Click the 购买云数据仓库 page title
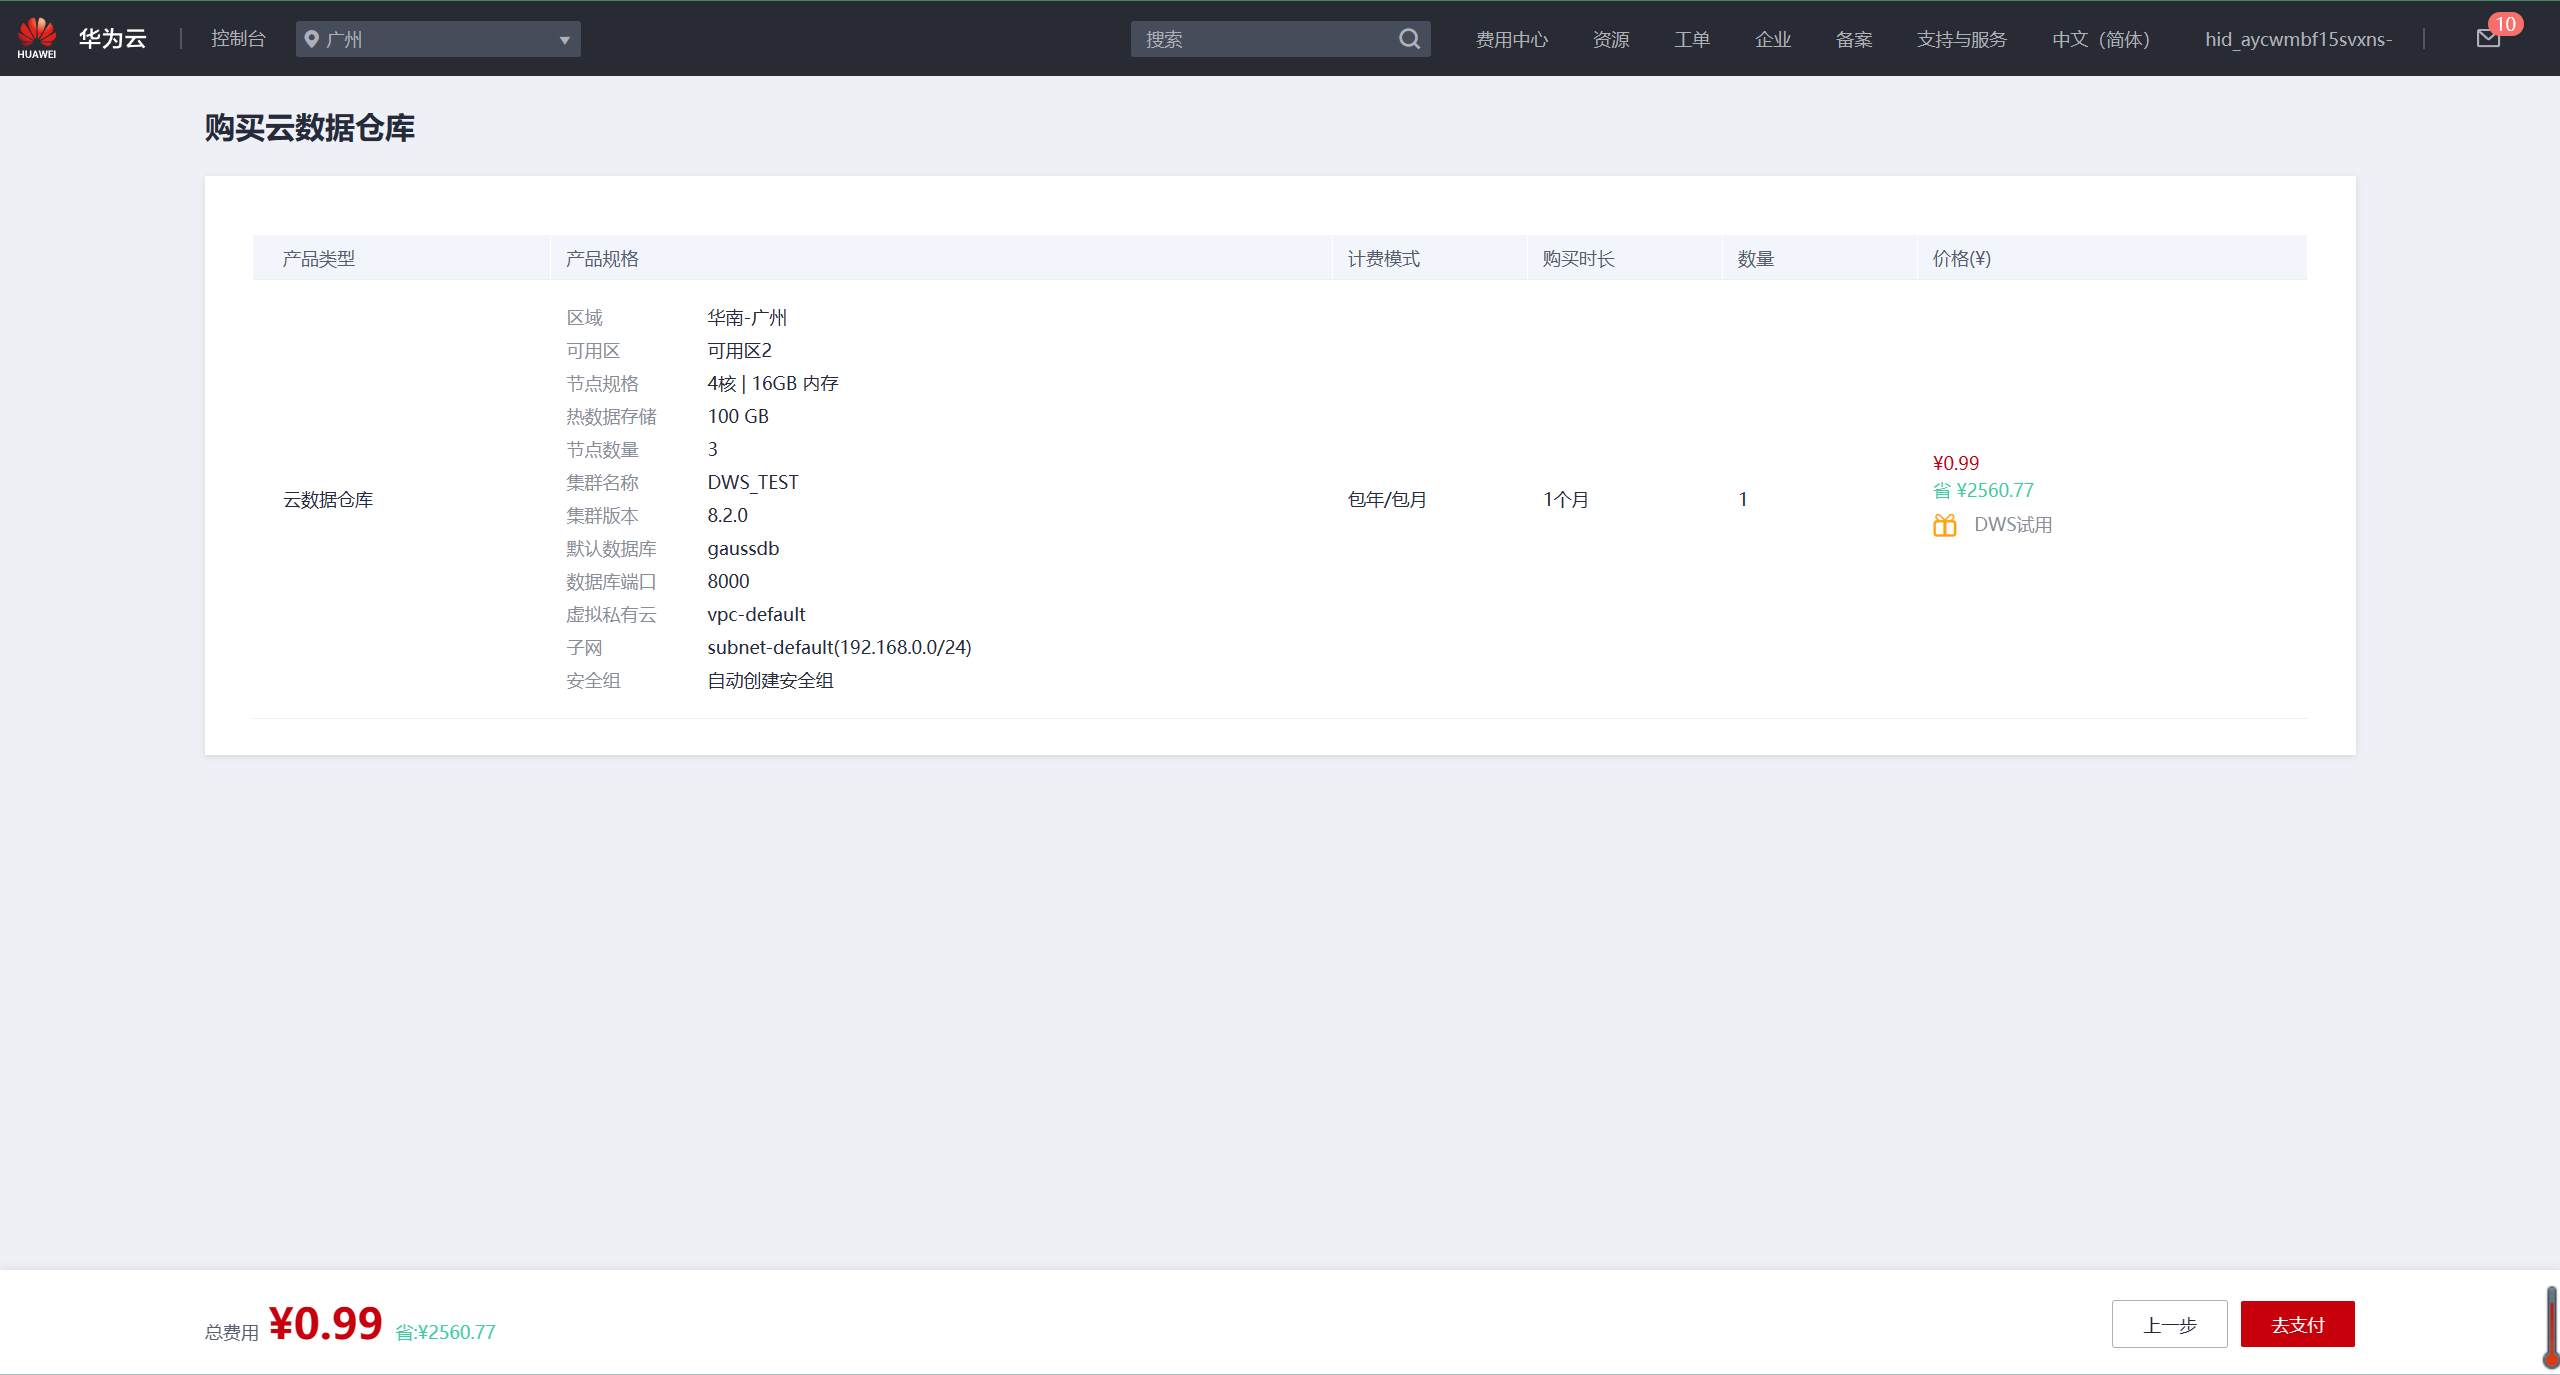This screenshot has width=2560, height=1375. pos(310,128)
